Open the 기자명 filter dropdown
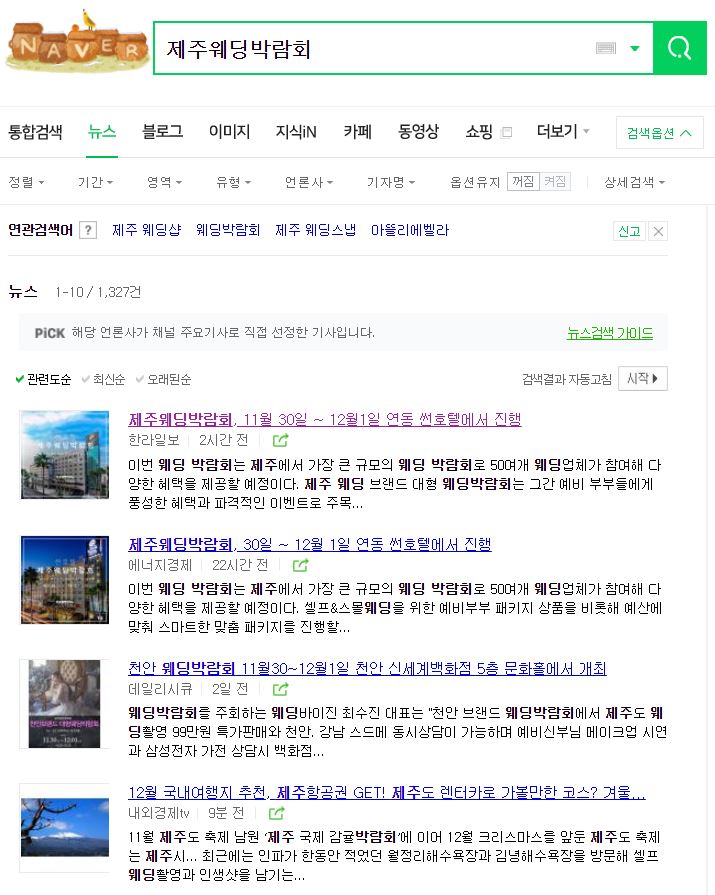 [391, 182]
